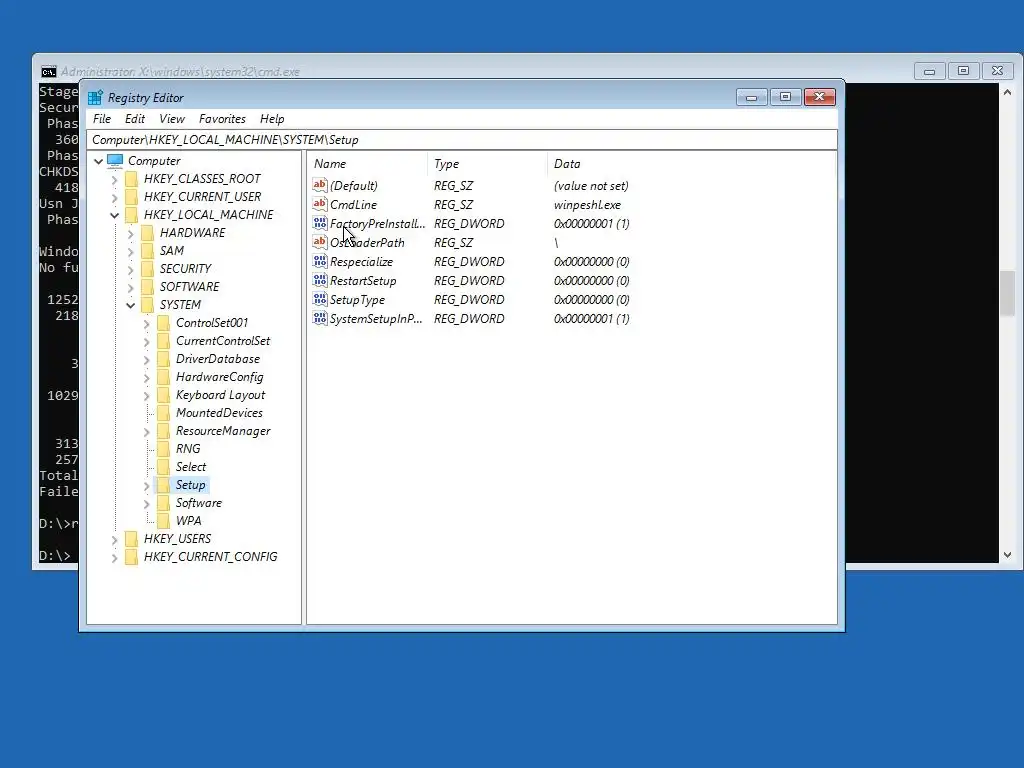The width and height of the screenshot is (1024, 768).
Task: Open the File menu
Action: (102, 119)
